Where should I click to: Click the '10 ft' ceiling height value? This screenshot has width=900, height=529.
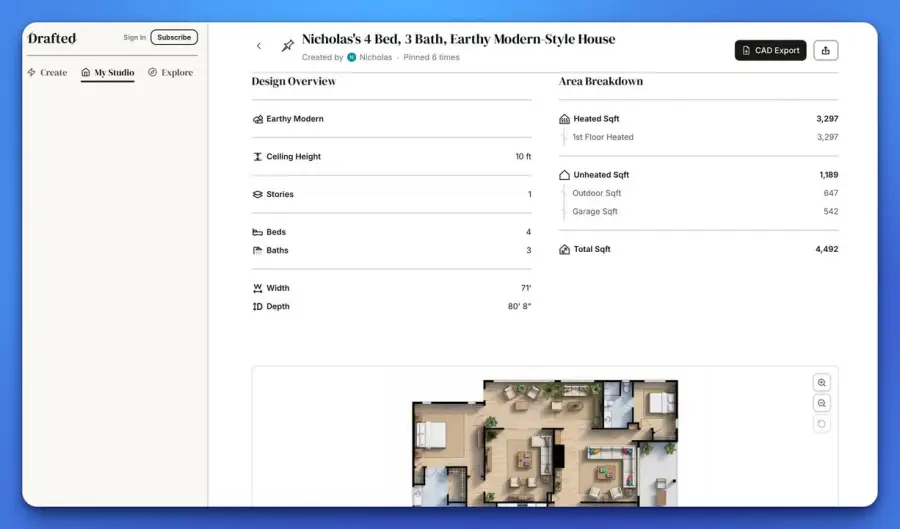point(523,157)
